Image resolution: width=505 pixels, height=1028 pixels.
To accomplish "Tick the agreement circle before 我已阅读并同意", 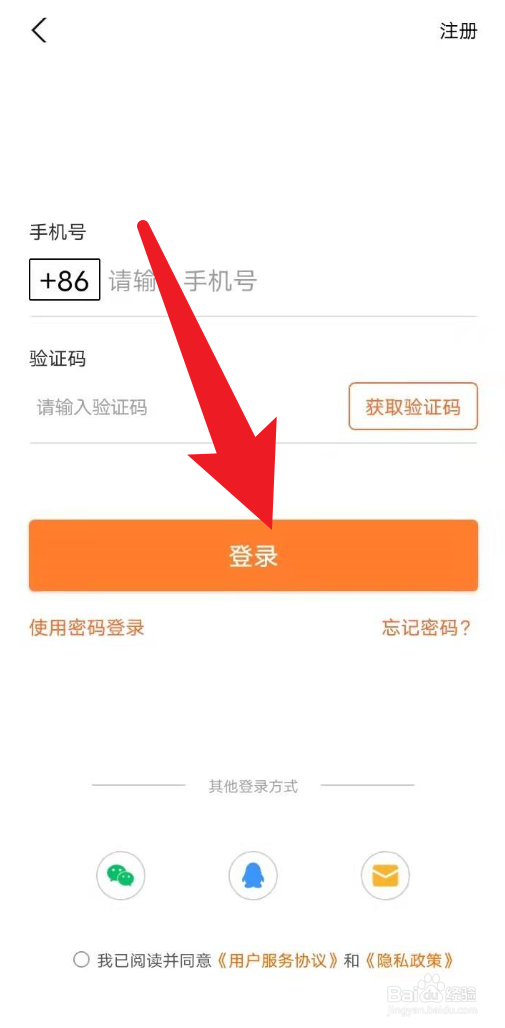I will point(81,960).
